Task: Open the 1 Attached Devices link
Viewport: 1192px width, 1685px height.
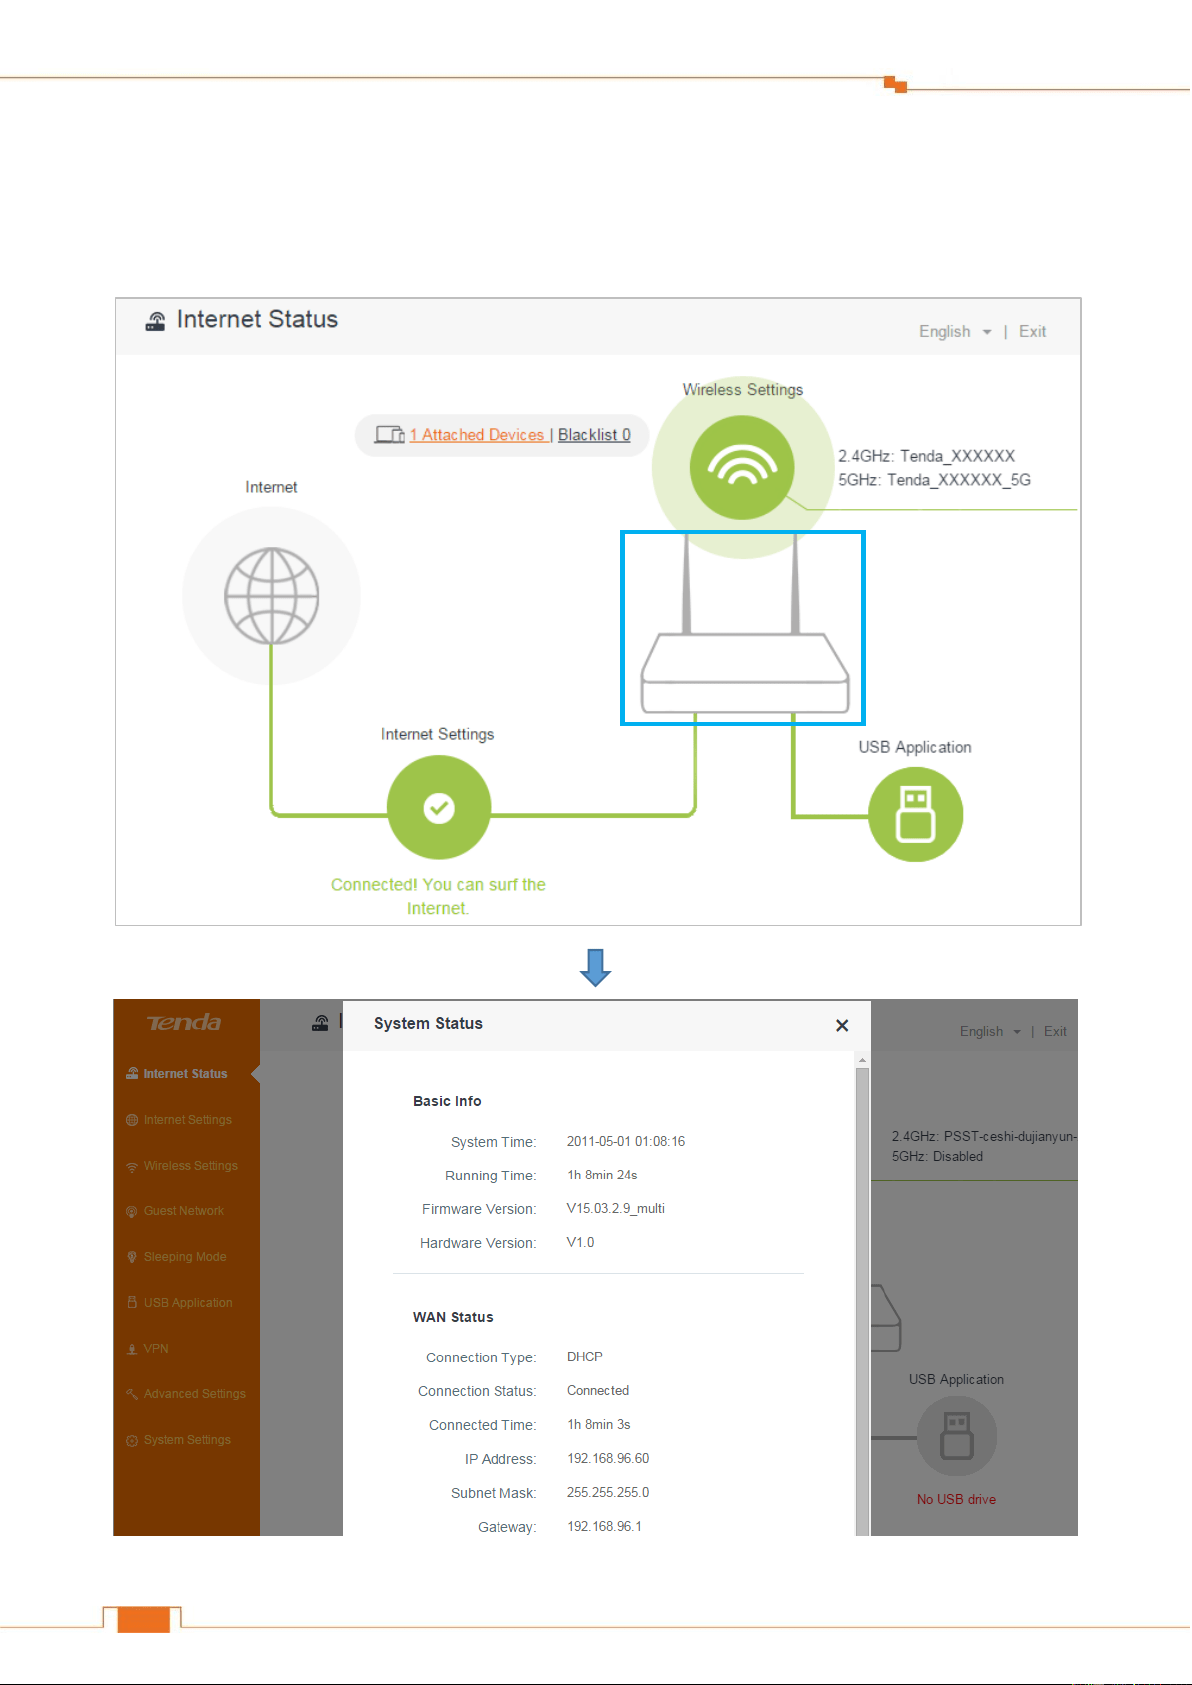Action: (478, 435)
